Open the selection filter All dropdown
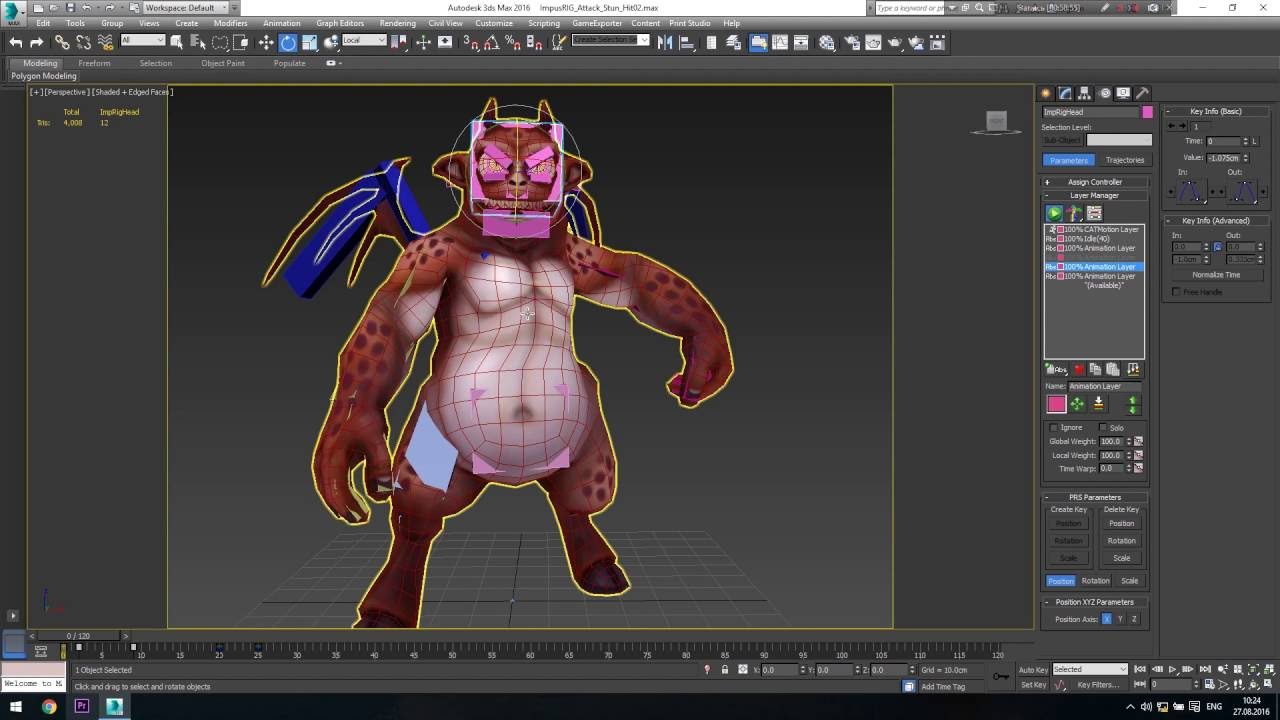Screen dimensions: 1280x720 click(142, 41)
